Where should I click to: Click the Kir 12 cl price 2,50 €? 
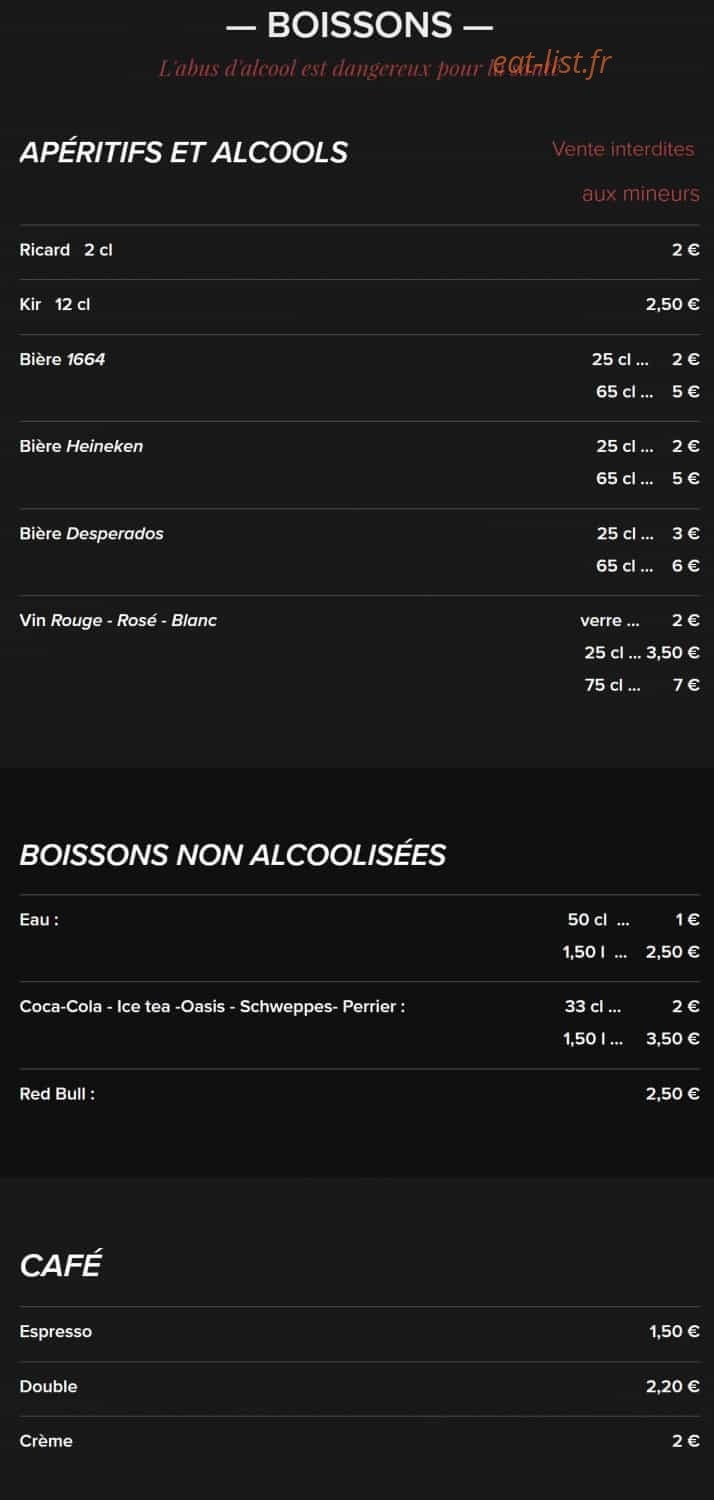pos(672,304)
